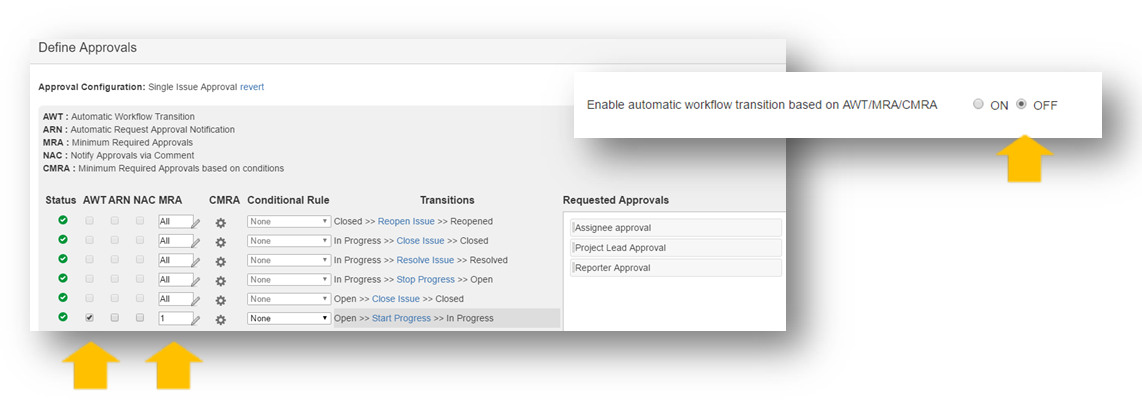Click CMRA gear for Stop Progress row
1142x404 pixels.
[x=221, y=281]
